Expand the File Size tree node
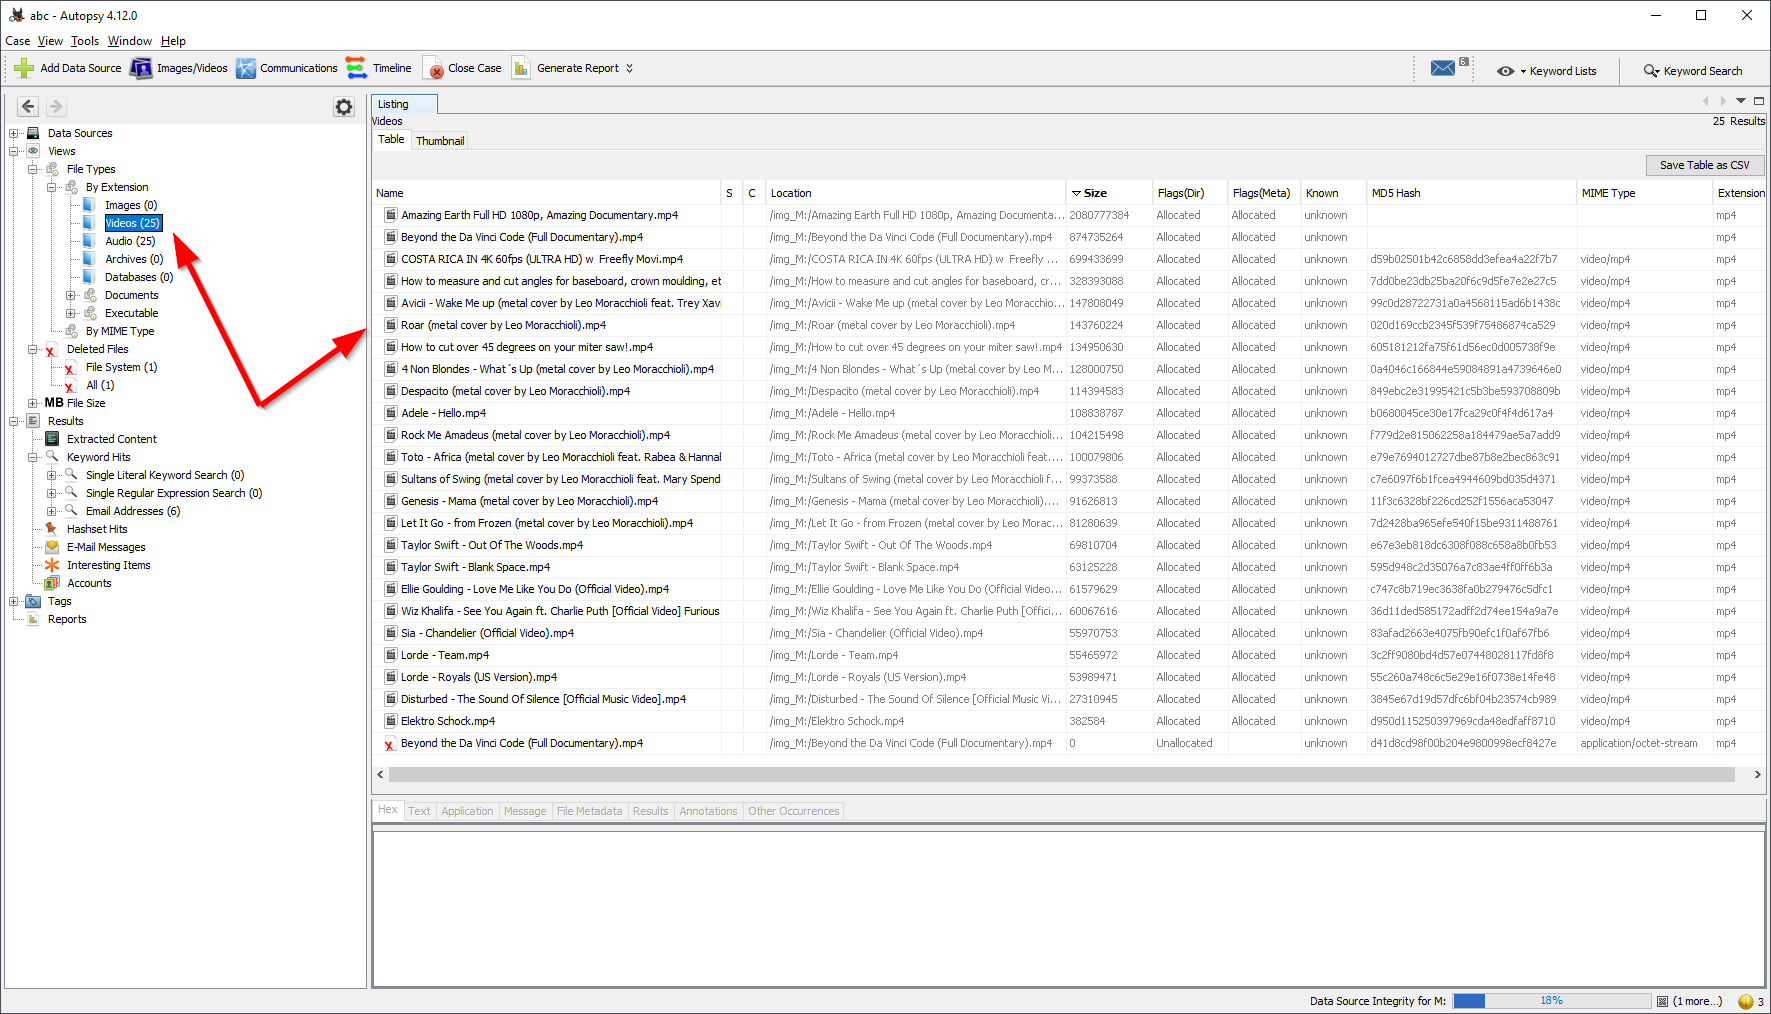Image resolution: width=1771 pixels, height=1014 pixels. pos(33,403)
